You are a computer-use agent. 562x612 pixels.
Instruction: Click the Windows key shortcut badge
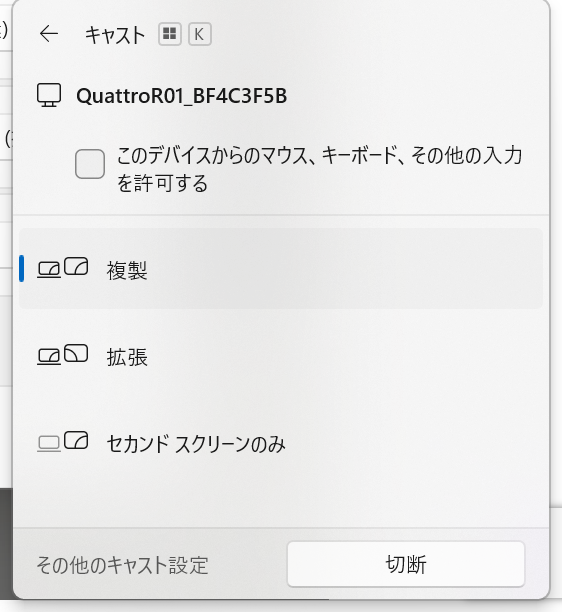click(x=170, y=34)
